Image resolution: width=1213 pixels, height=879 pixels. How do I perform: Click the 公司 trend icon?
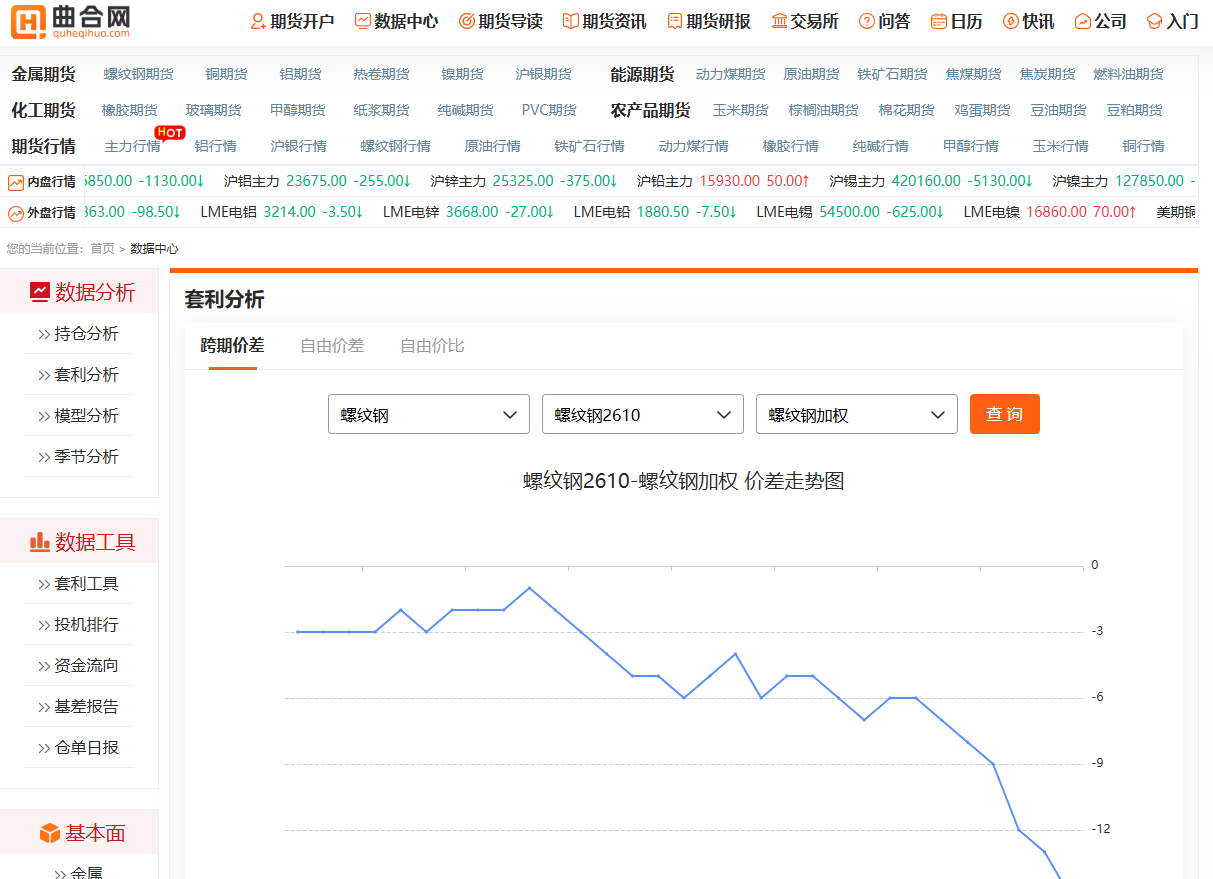(x=1083, y=21)
